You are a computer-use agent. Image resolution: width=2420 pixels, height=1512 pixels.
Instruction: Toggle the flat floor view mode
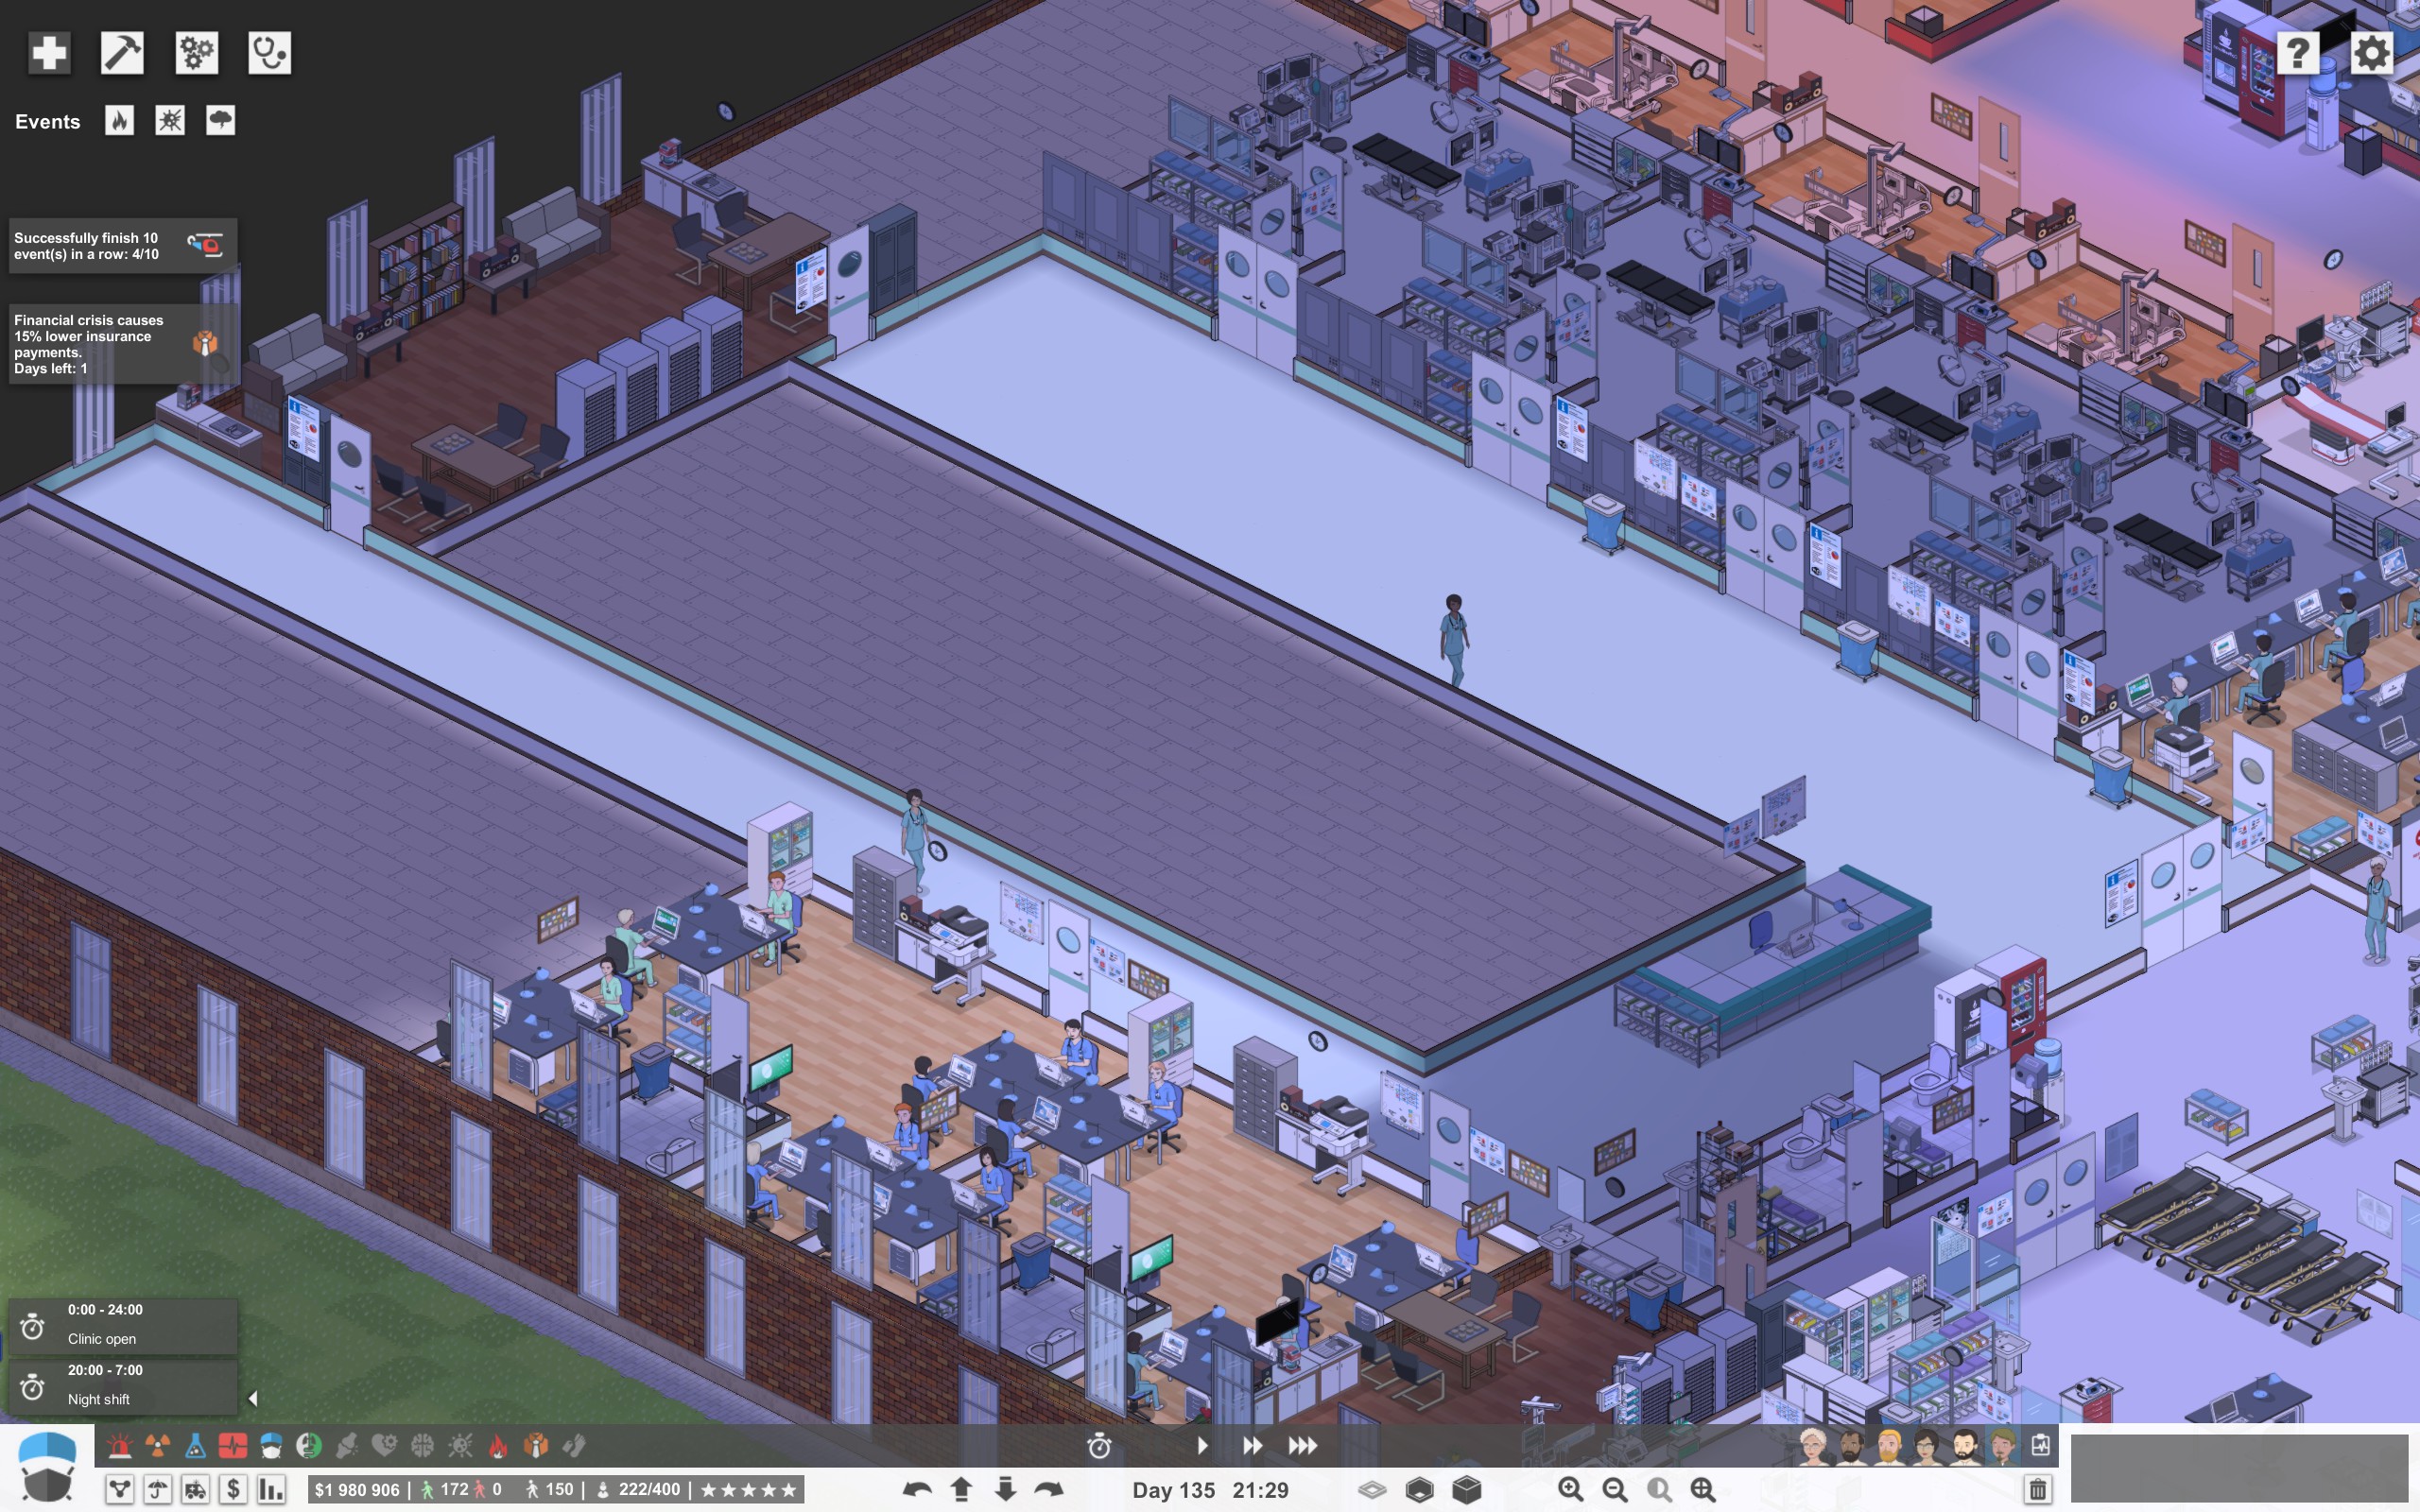[x=1372, y=1490]
